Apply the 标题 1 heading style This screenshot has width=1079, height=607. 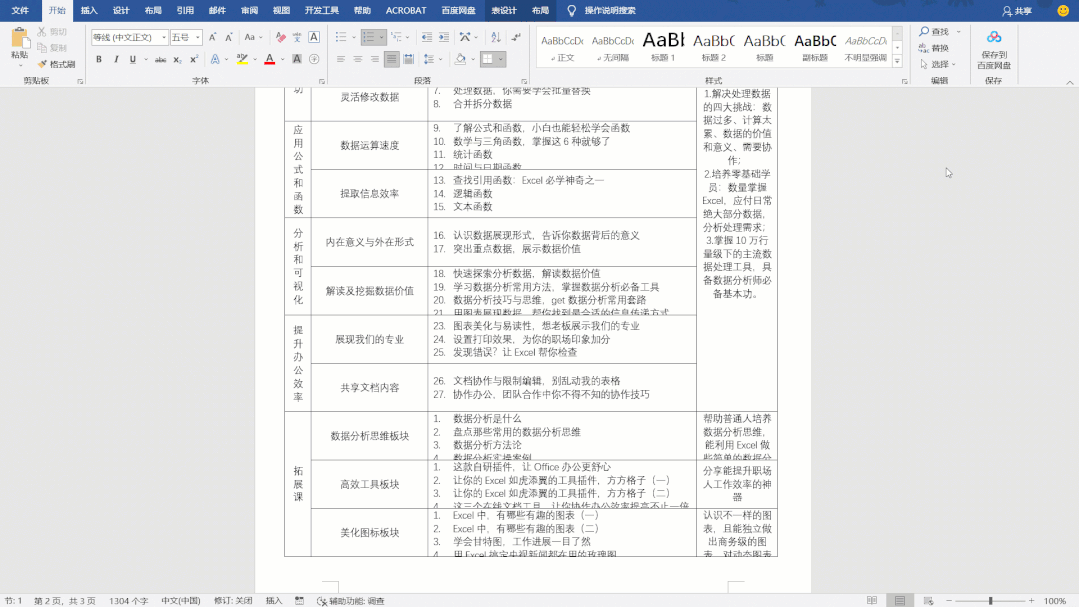coord(663,46)
